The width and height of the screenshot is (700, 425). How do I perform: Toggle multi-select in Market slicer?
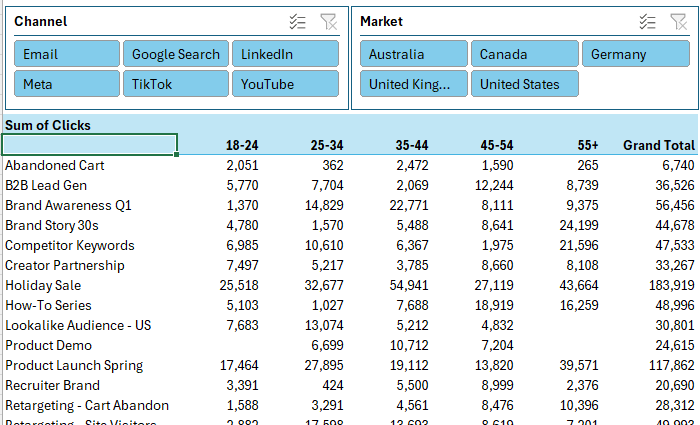click(647, 21)
